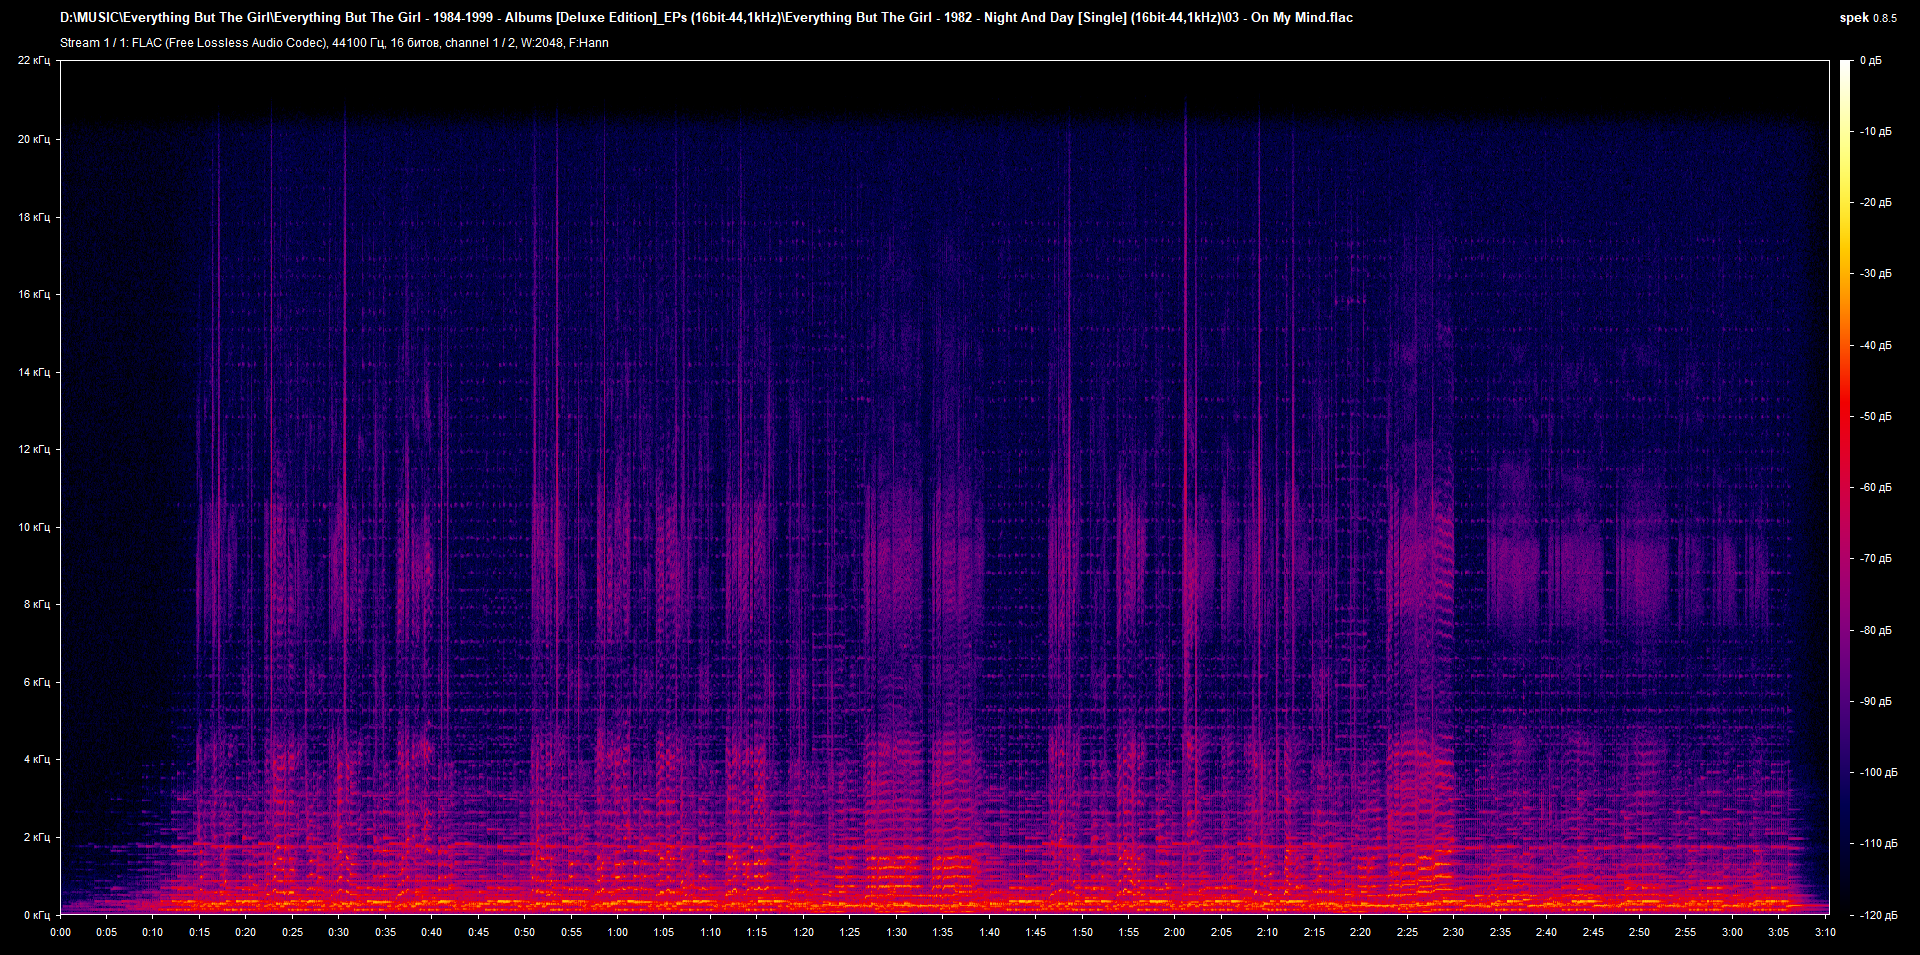Click the 0 кГц frequency label

click(x=37, y=915)
